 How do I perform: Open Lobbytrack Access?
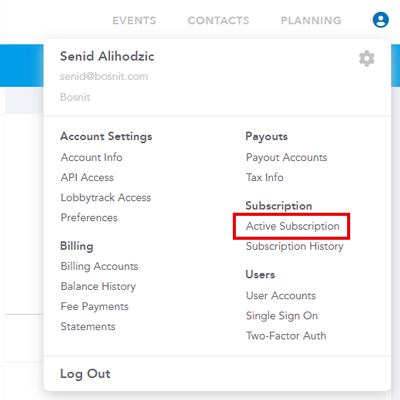click(x=106, y=198)
